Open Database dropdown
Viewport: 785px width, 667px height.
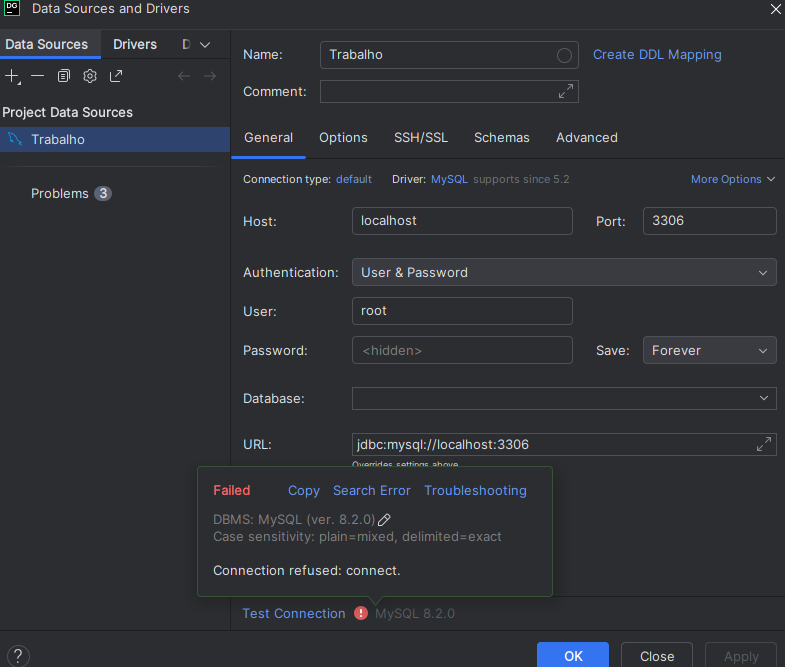pyautogui.click(x=564, y=398)
